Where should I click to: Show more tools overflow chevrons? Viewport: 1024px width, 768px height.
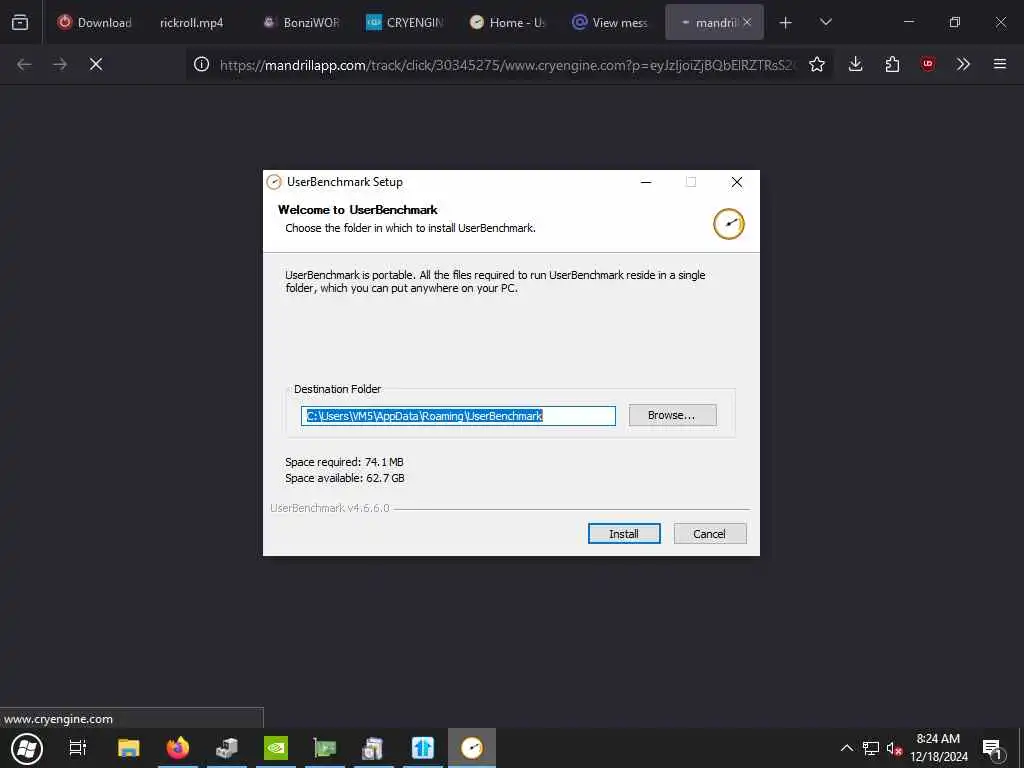pos(963,64)
